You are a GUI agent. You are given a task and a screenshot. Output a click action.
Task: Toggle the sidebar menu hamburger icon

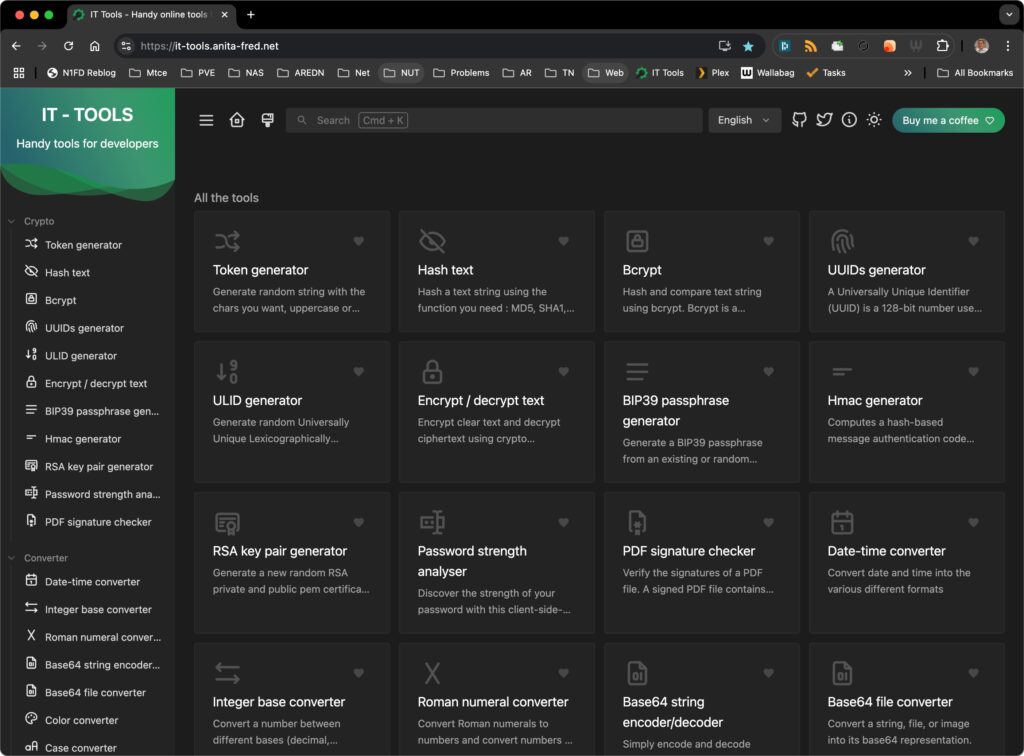[206, 120]
